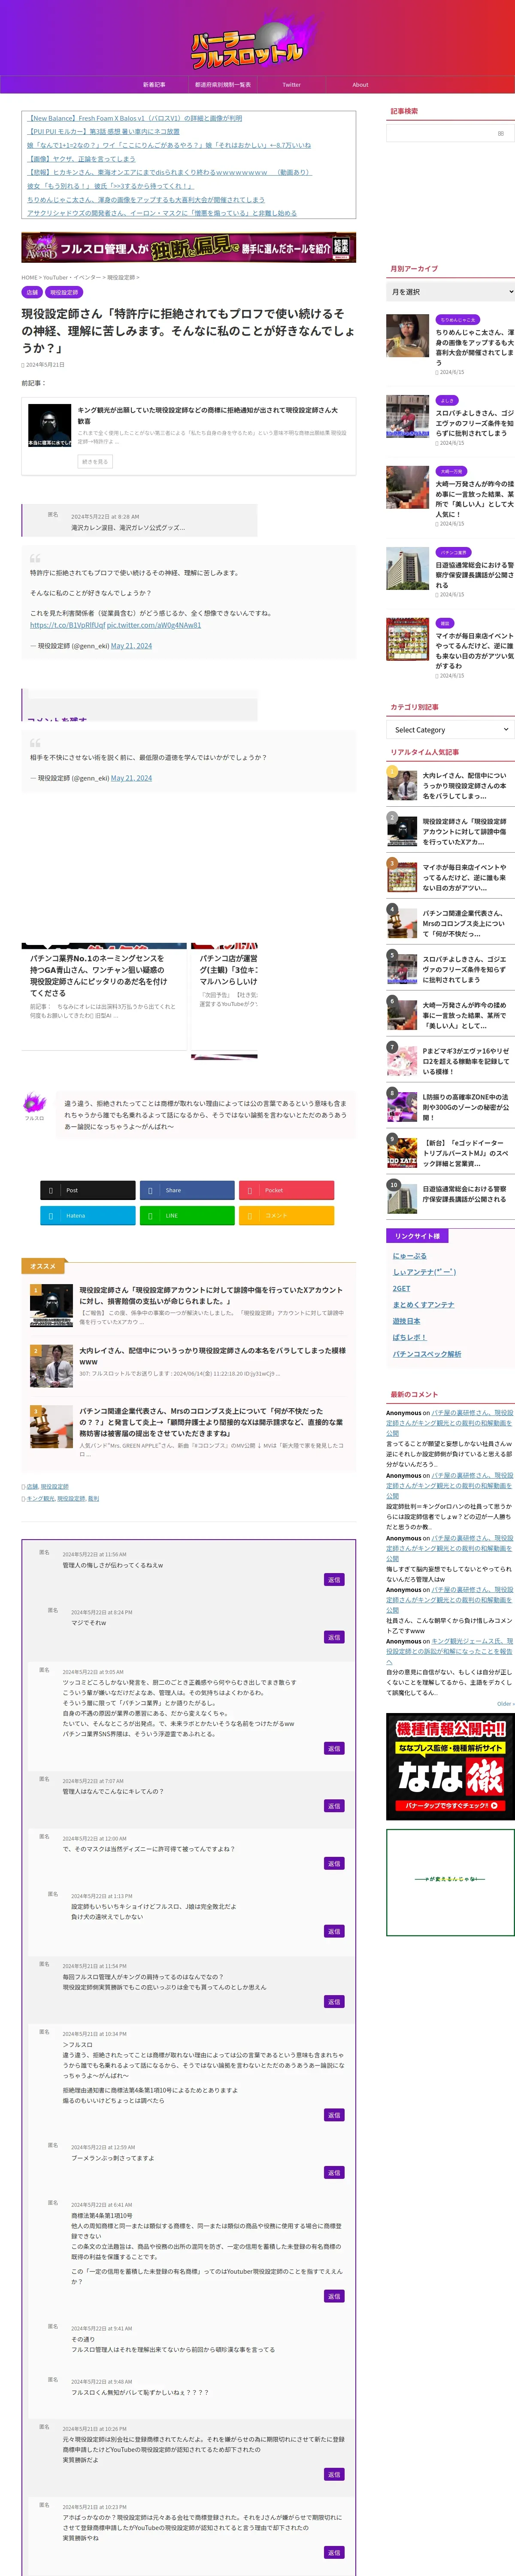Open the PUI PUI モルカー 第3話 link
This screenshot has height=2576, width=515.
point(103,131)
